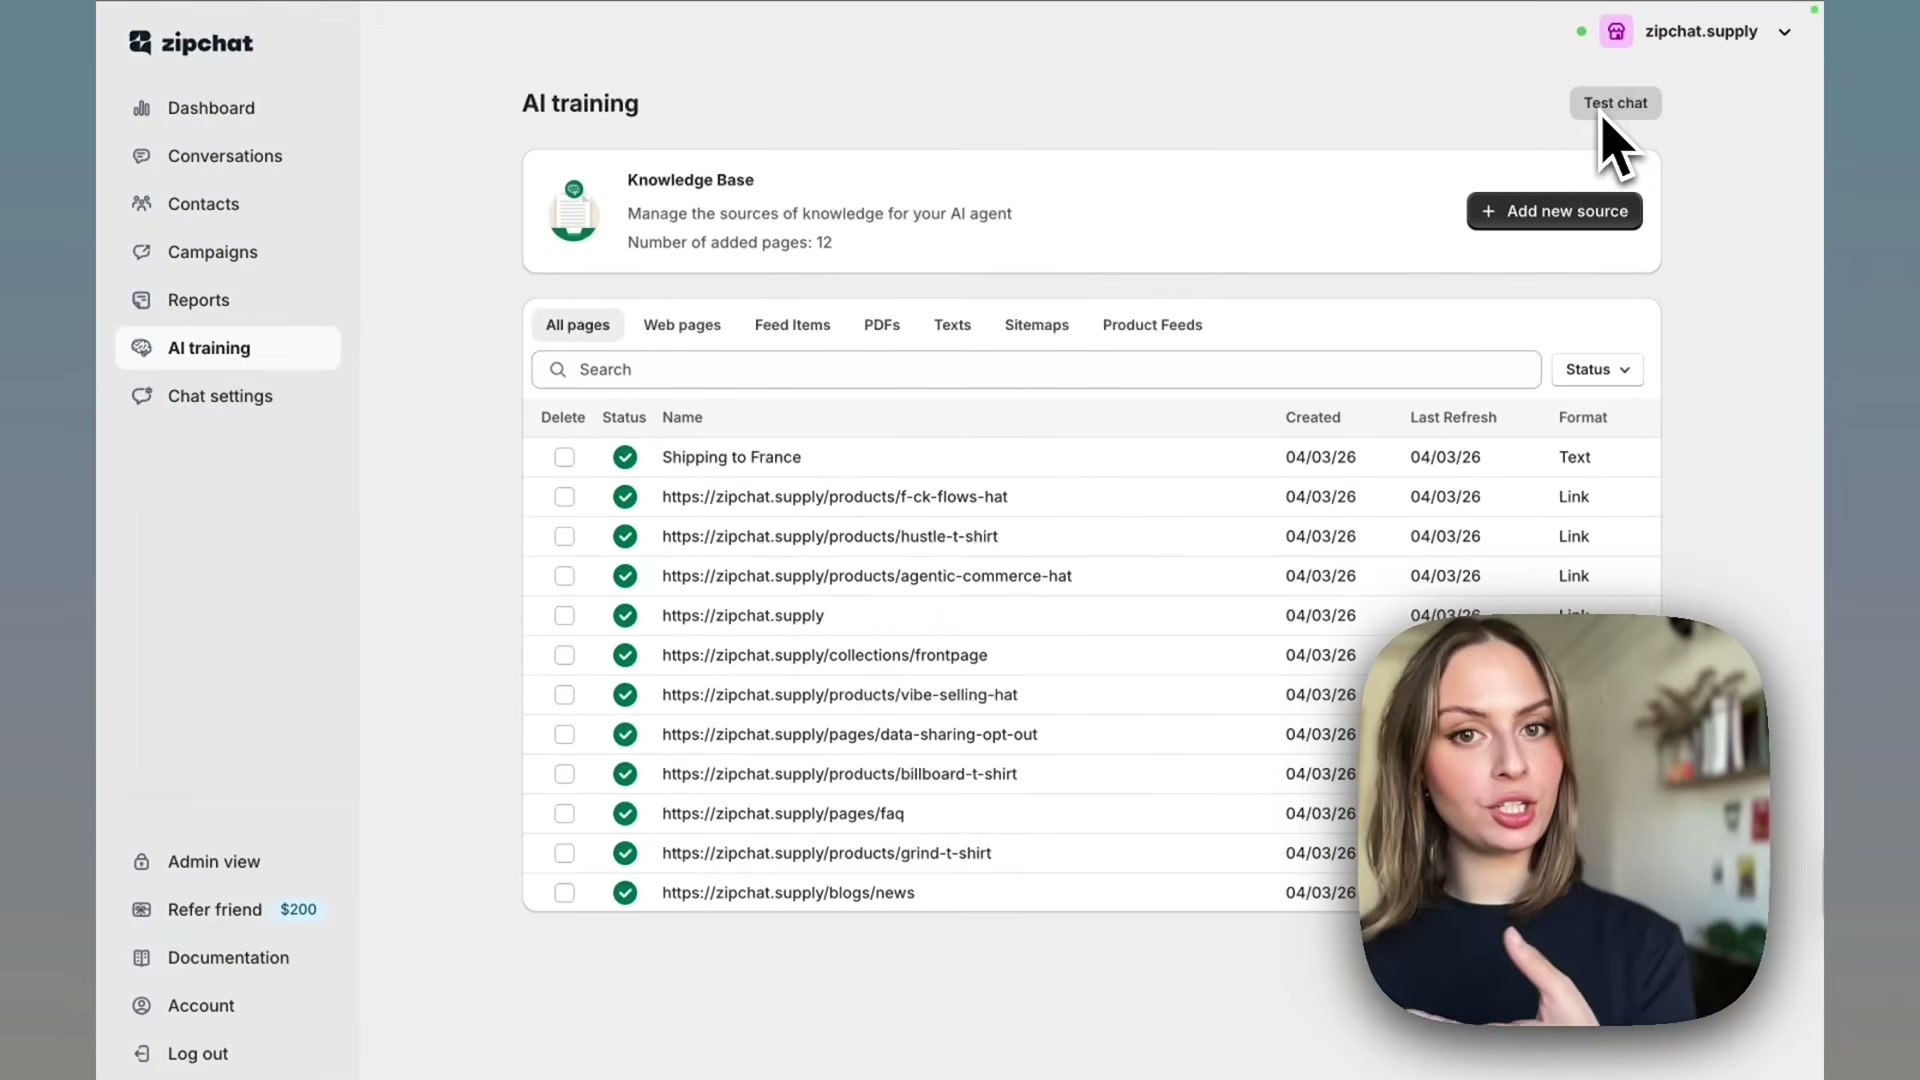
Task: Open the Reports page label
Action: coord(199,300)
